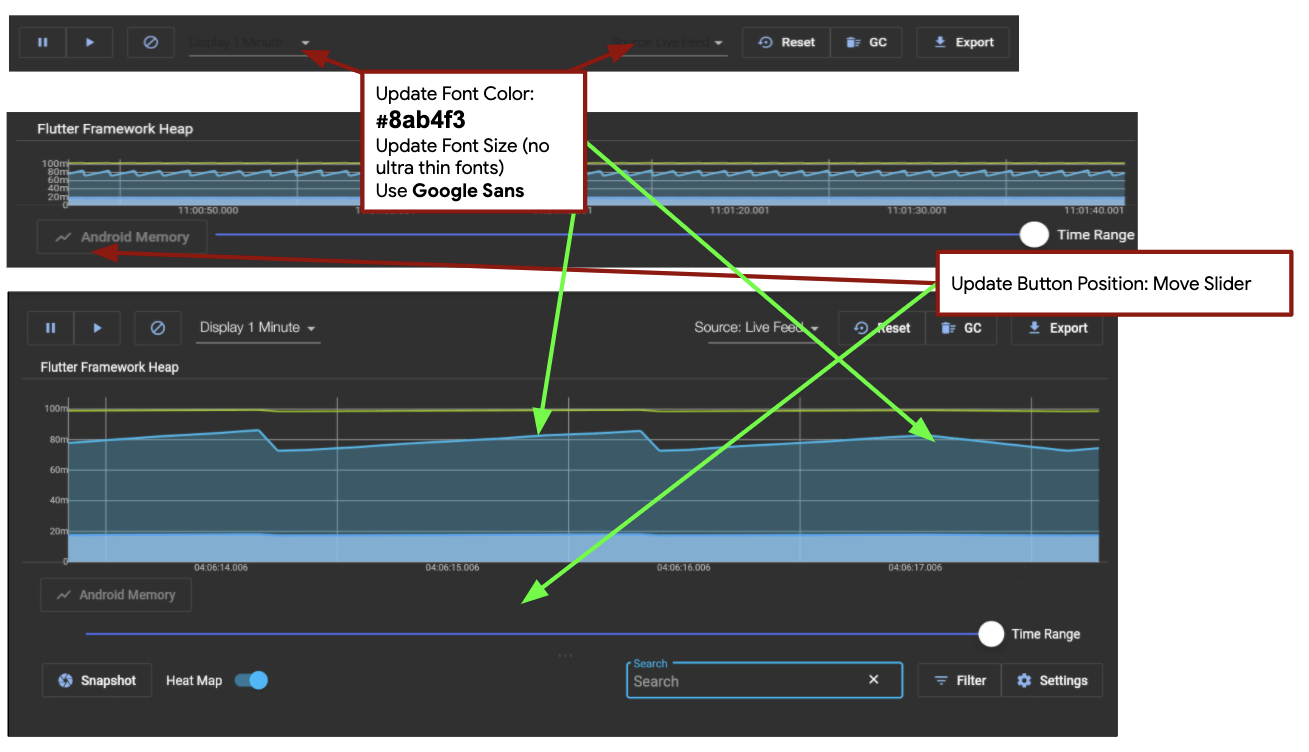1309x752 pixels.
Task: Open the Filter options
Action: [x=958, y=680]
